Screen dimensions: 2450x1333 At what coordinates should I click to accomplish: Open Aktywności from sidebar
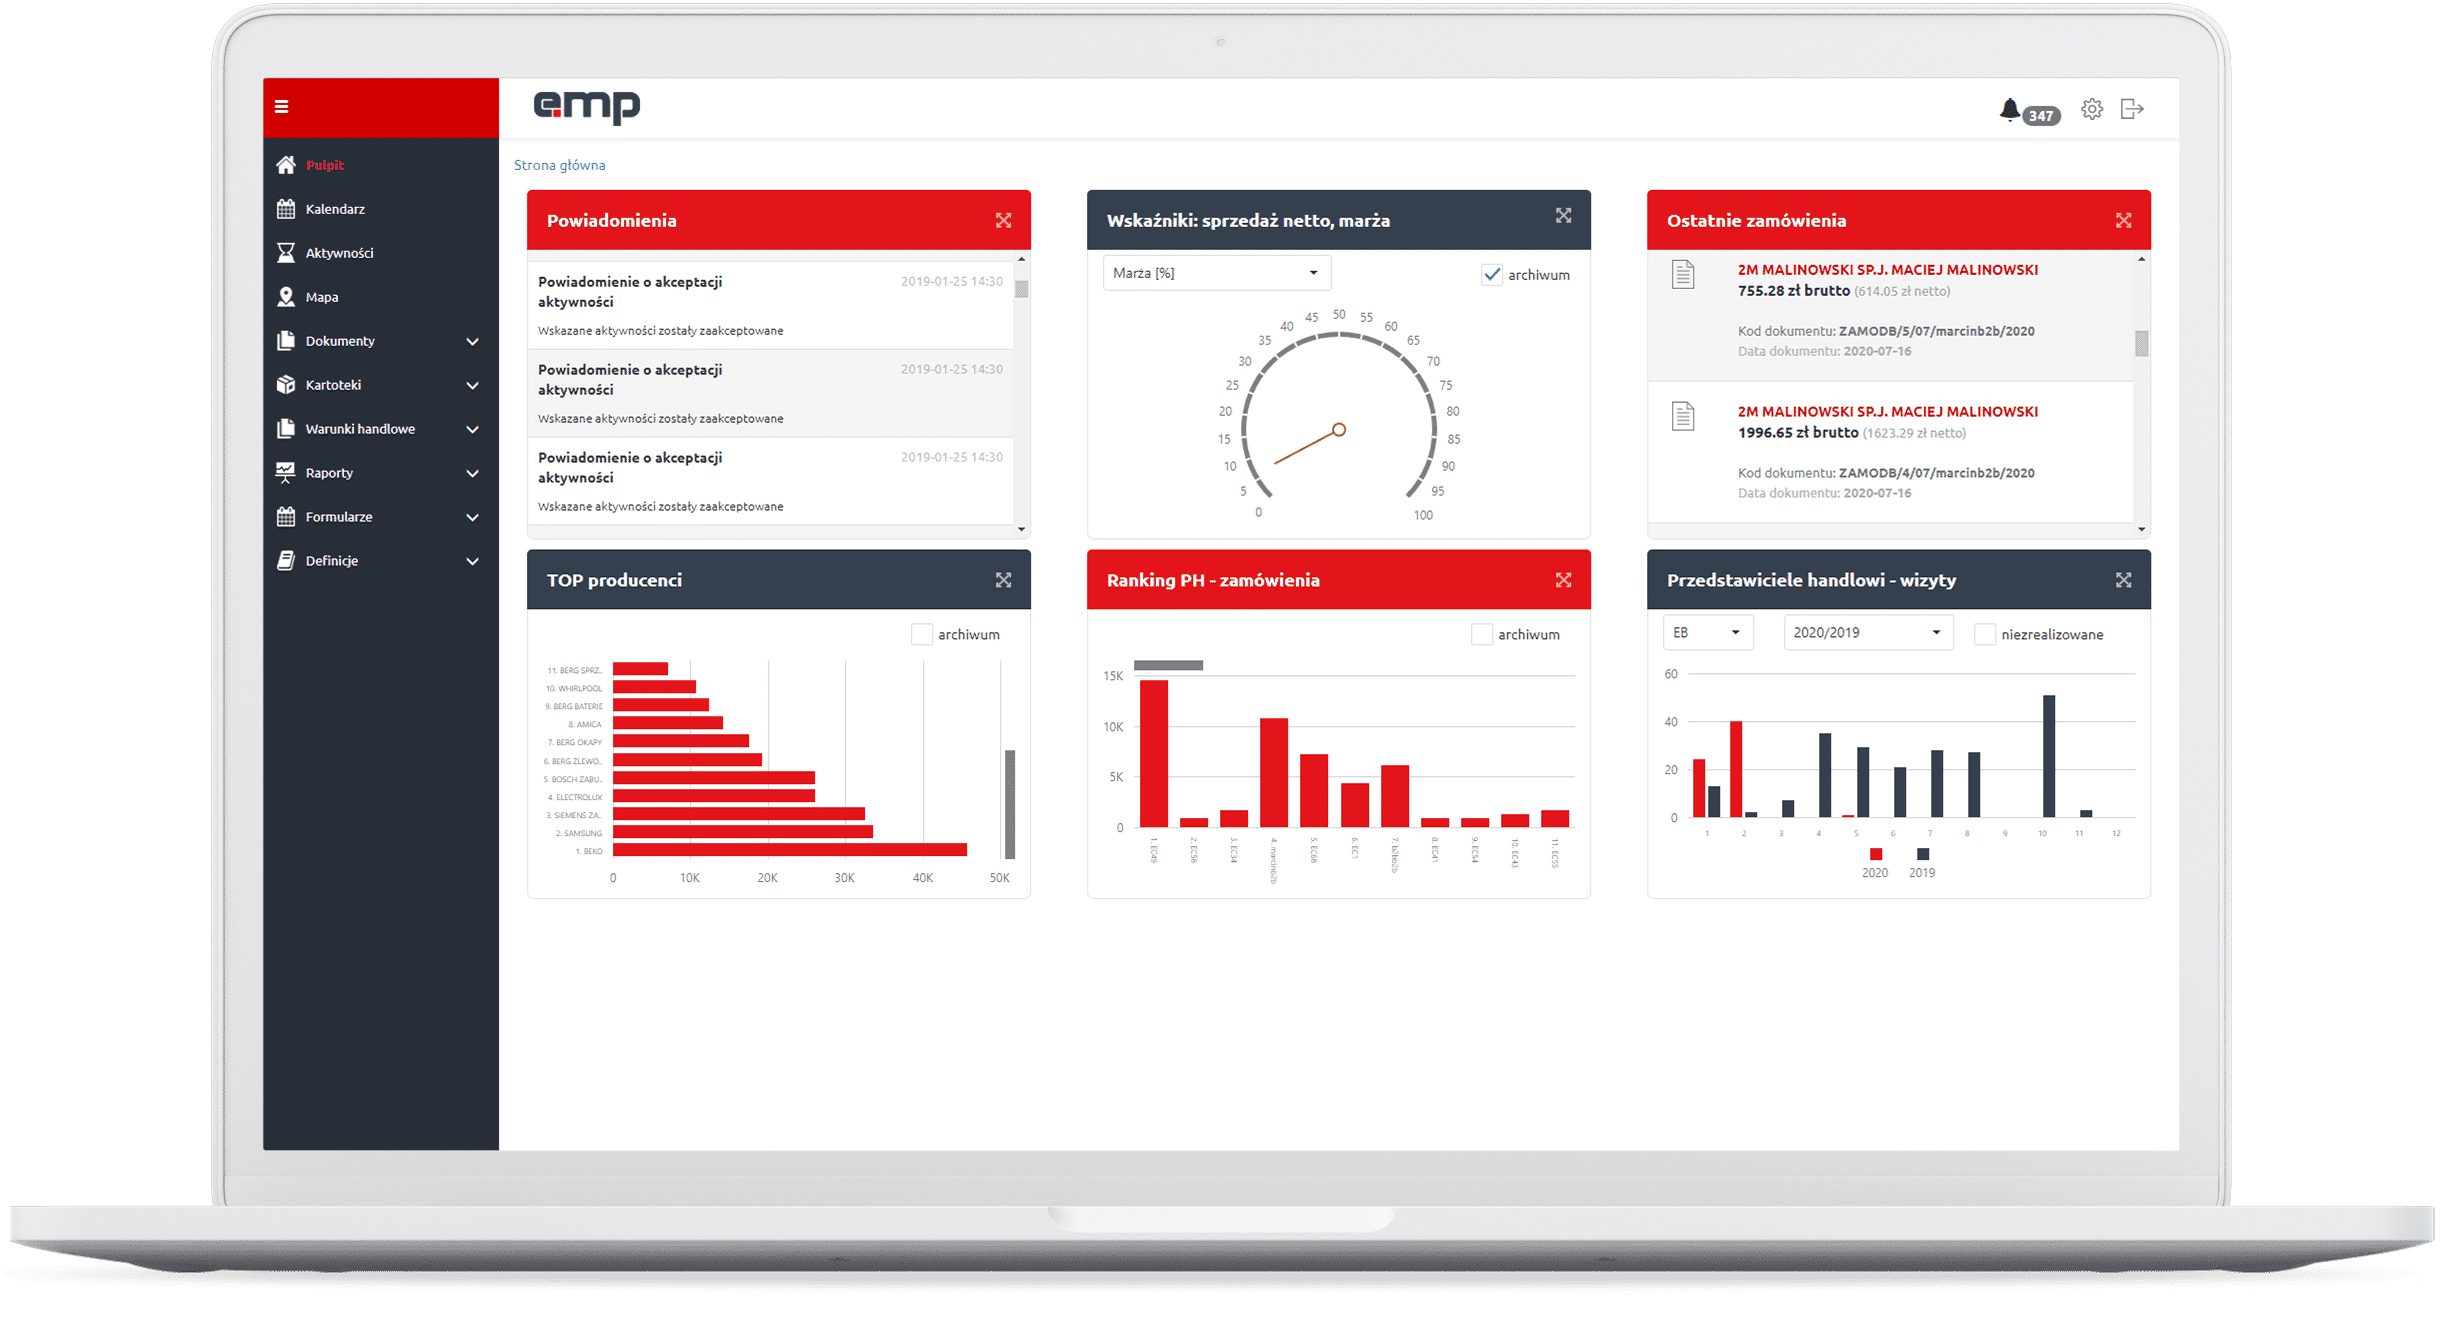339,253
